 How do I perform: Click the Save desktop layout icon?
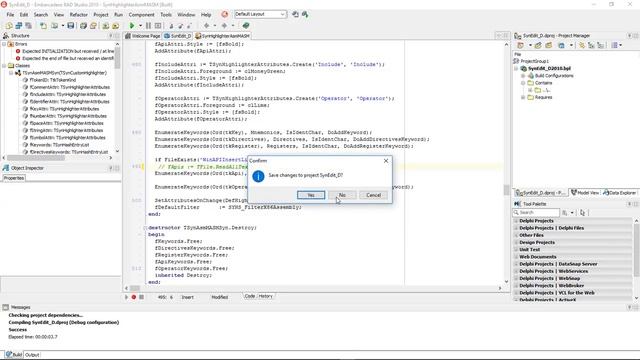[x=295, y=14]
